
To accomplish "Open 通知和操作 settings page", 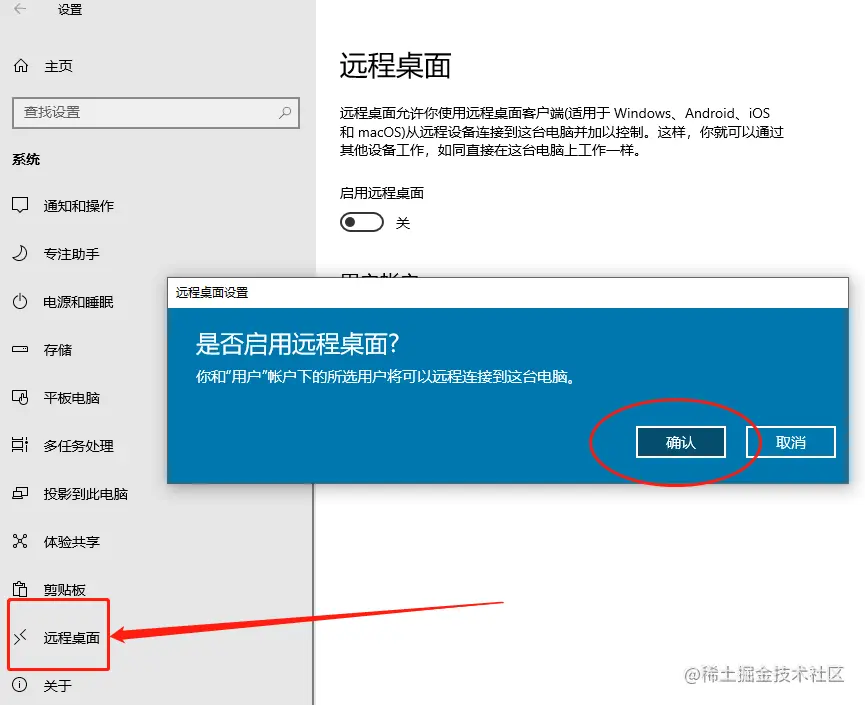I will (79, 206).
